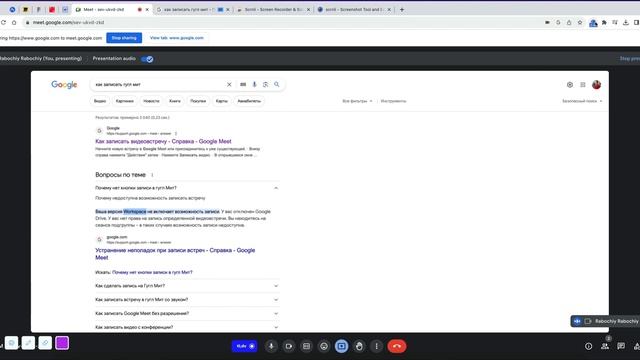The image size is (640, 360).
Task: Click the Искать: Почему нет кнопки link
Action: (x=152, y=272)
